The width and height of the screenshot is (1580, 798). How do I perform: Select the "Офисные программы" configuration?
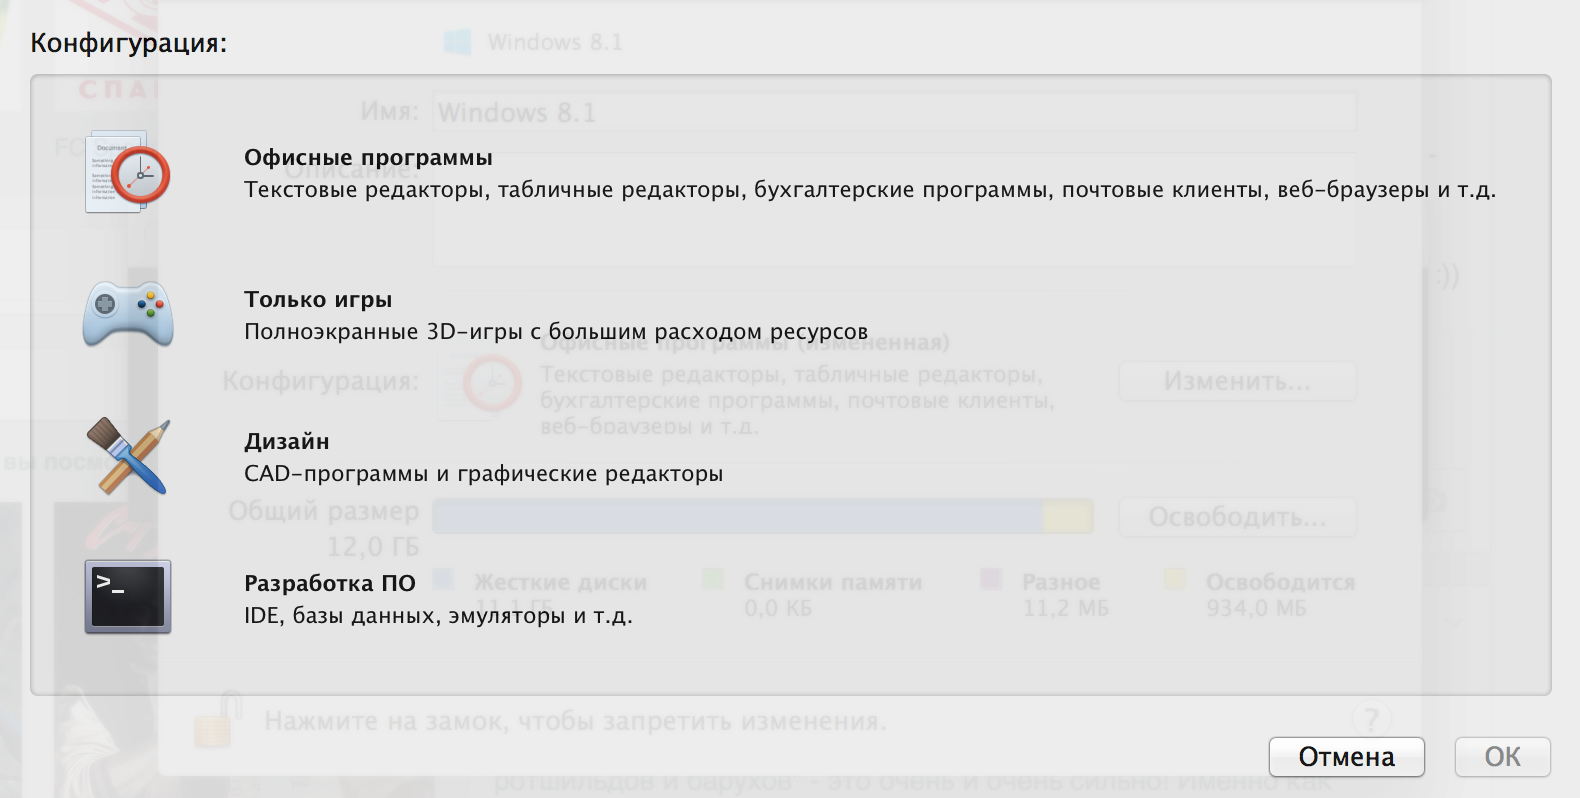(x=368, y=158)
